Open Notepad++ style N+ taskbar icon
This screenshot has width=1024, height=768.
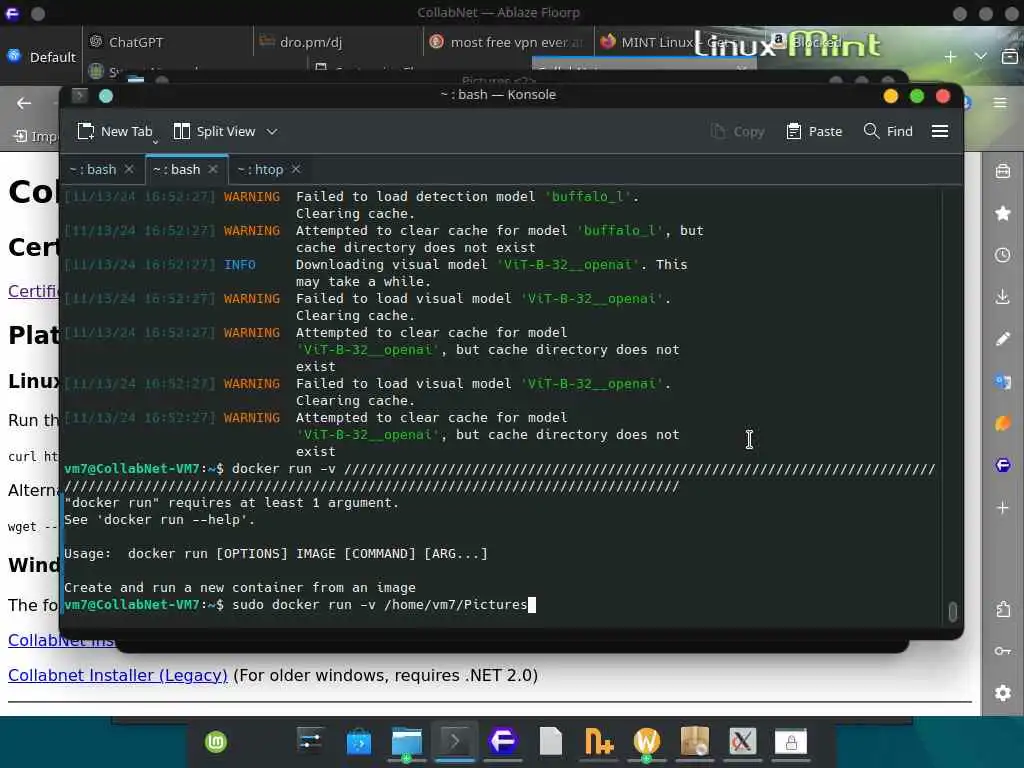pos(598,742)
